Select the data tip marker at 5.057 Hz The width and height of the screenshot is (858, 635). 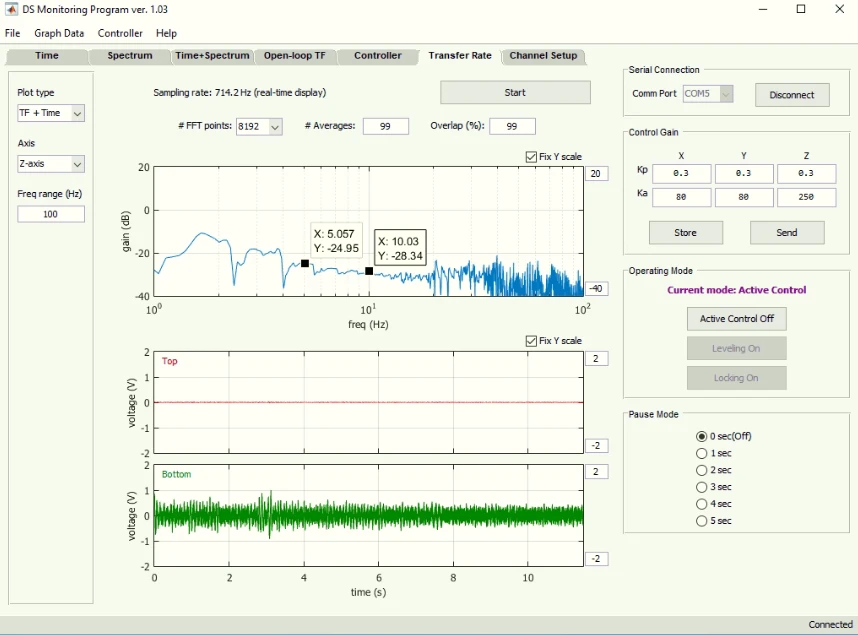pos(305,263)
